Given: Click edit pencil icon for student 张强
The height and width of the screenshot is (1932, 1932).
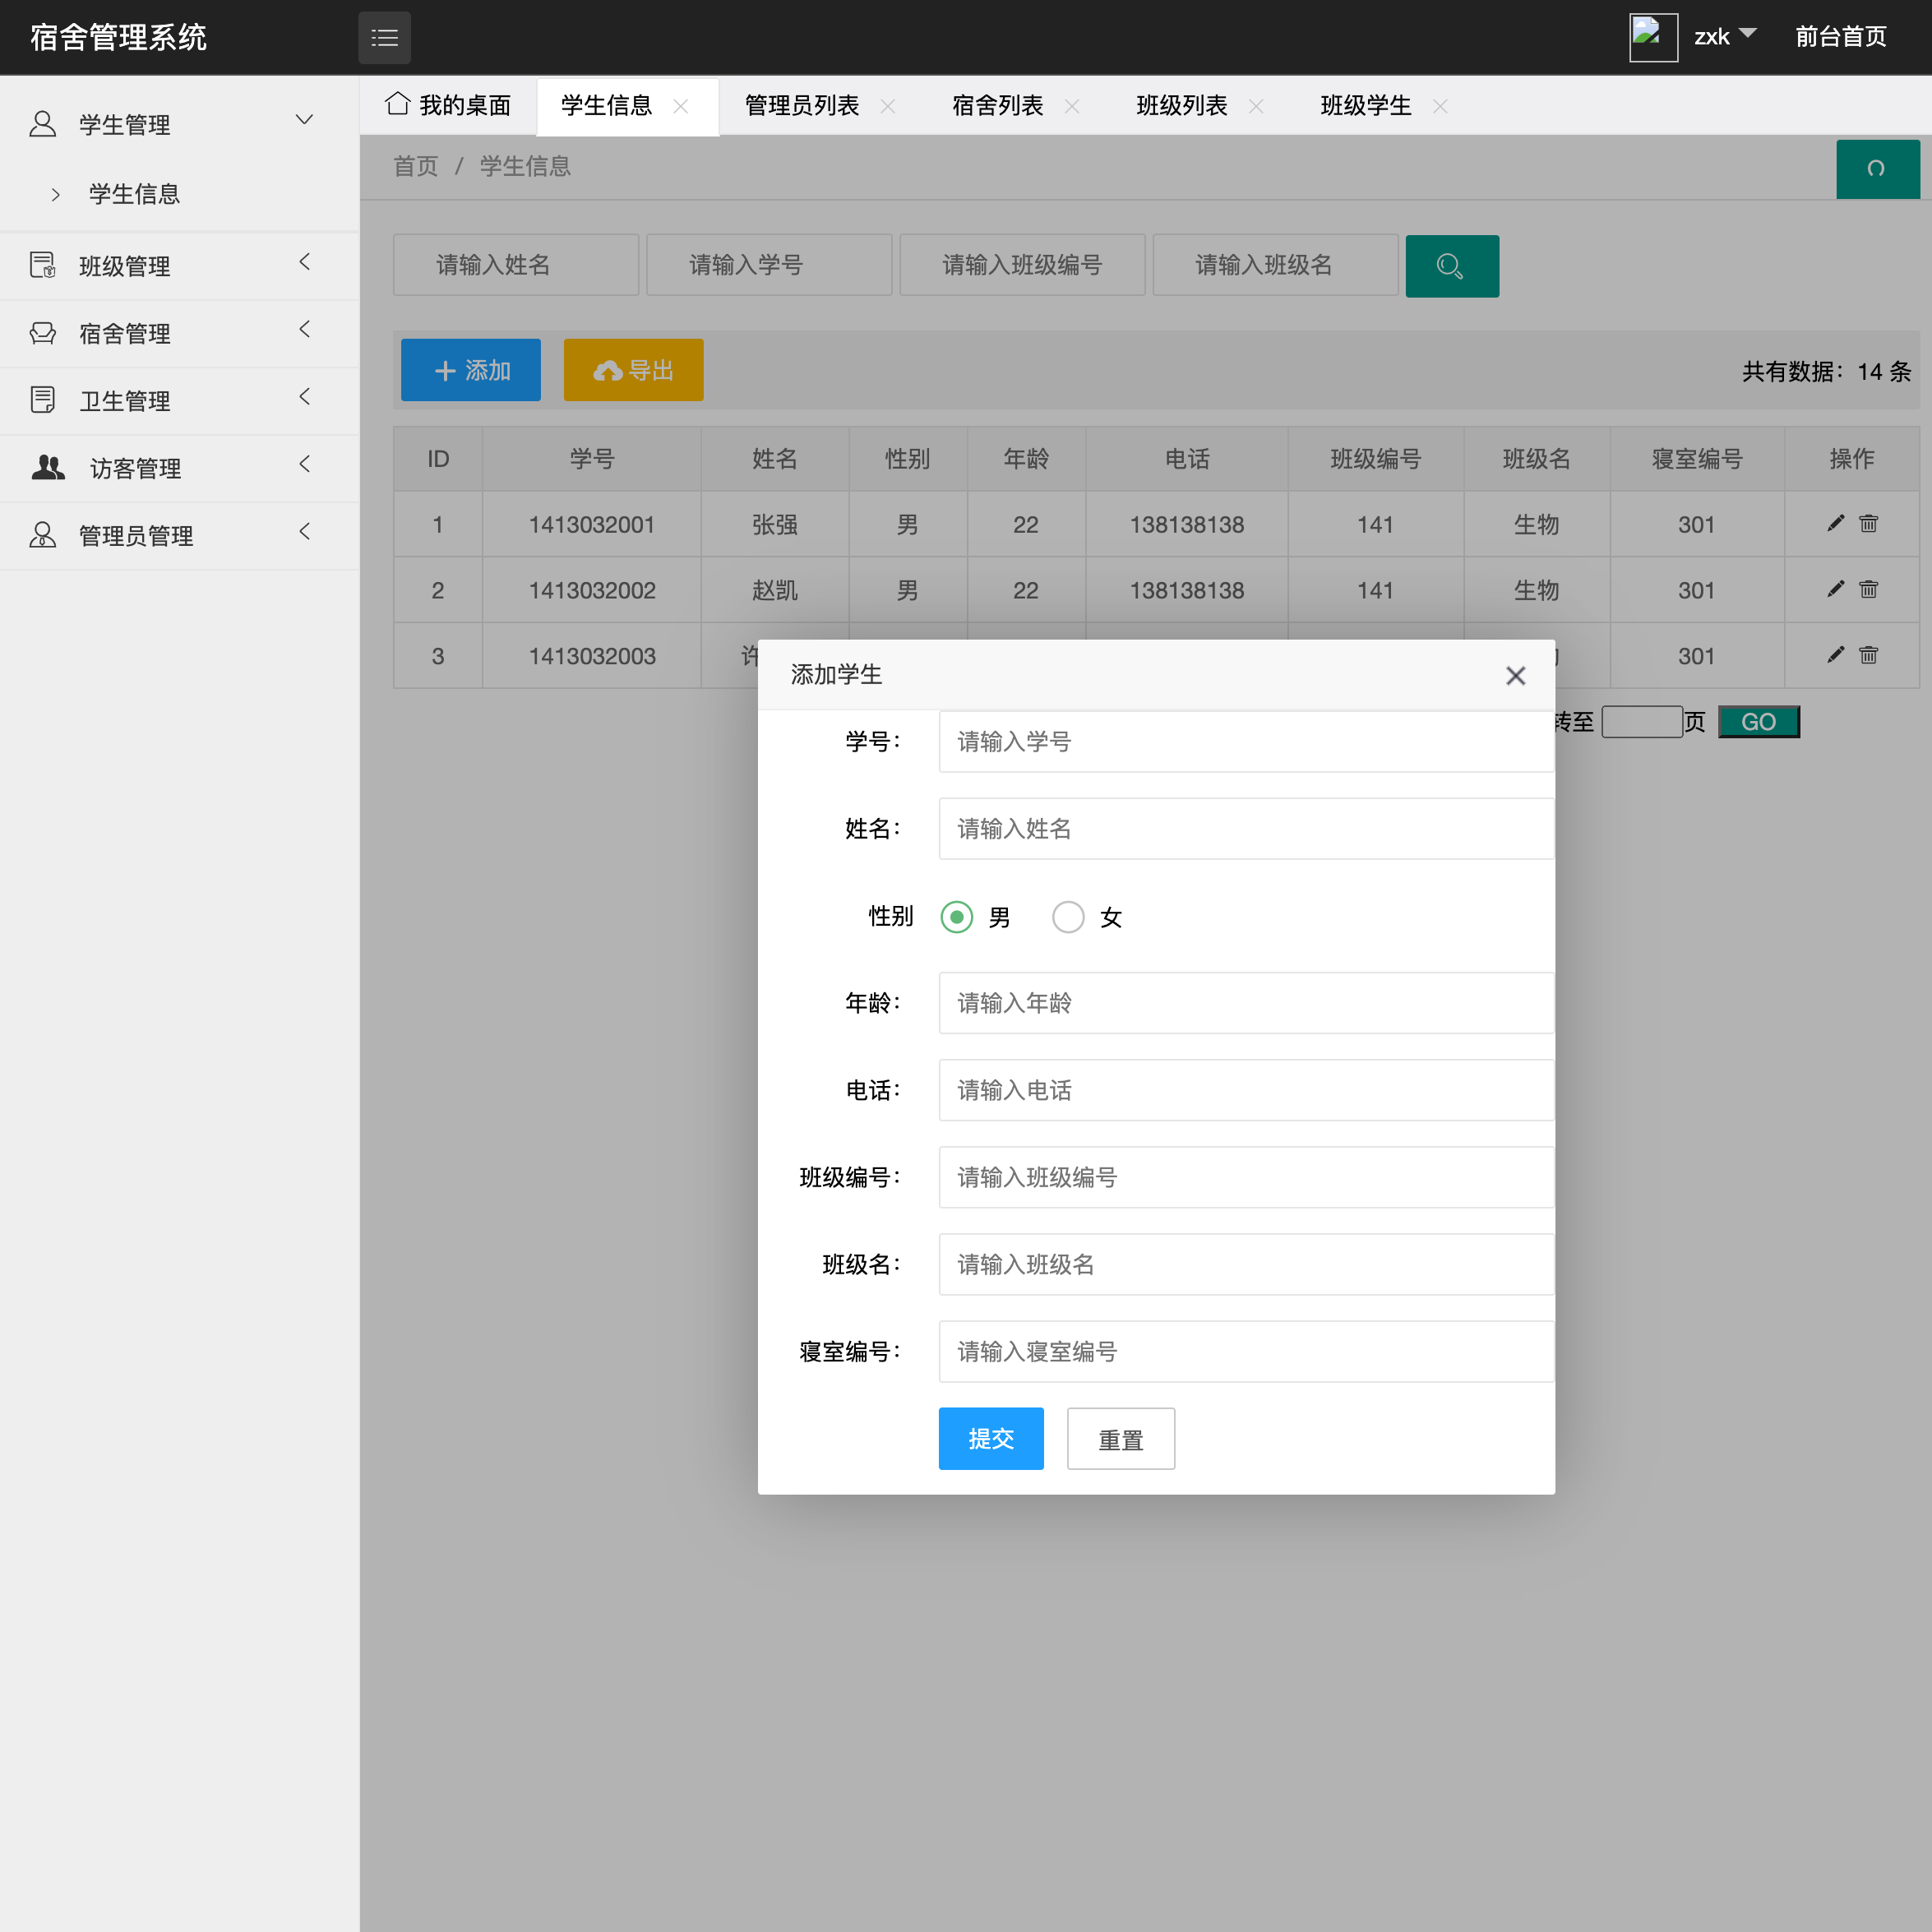Looking at the screenshot, I should (x=1835, y=523).
